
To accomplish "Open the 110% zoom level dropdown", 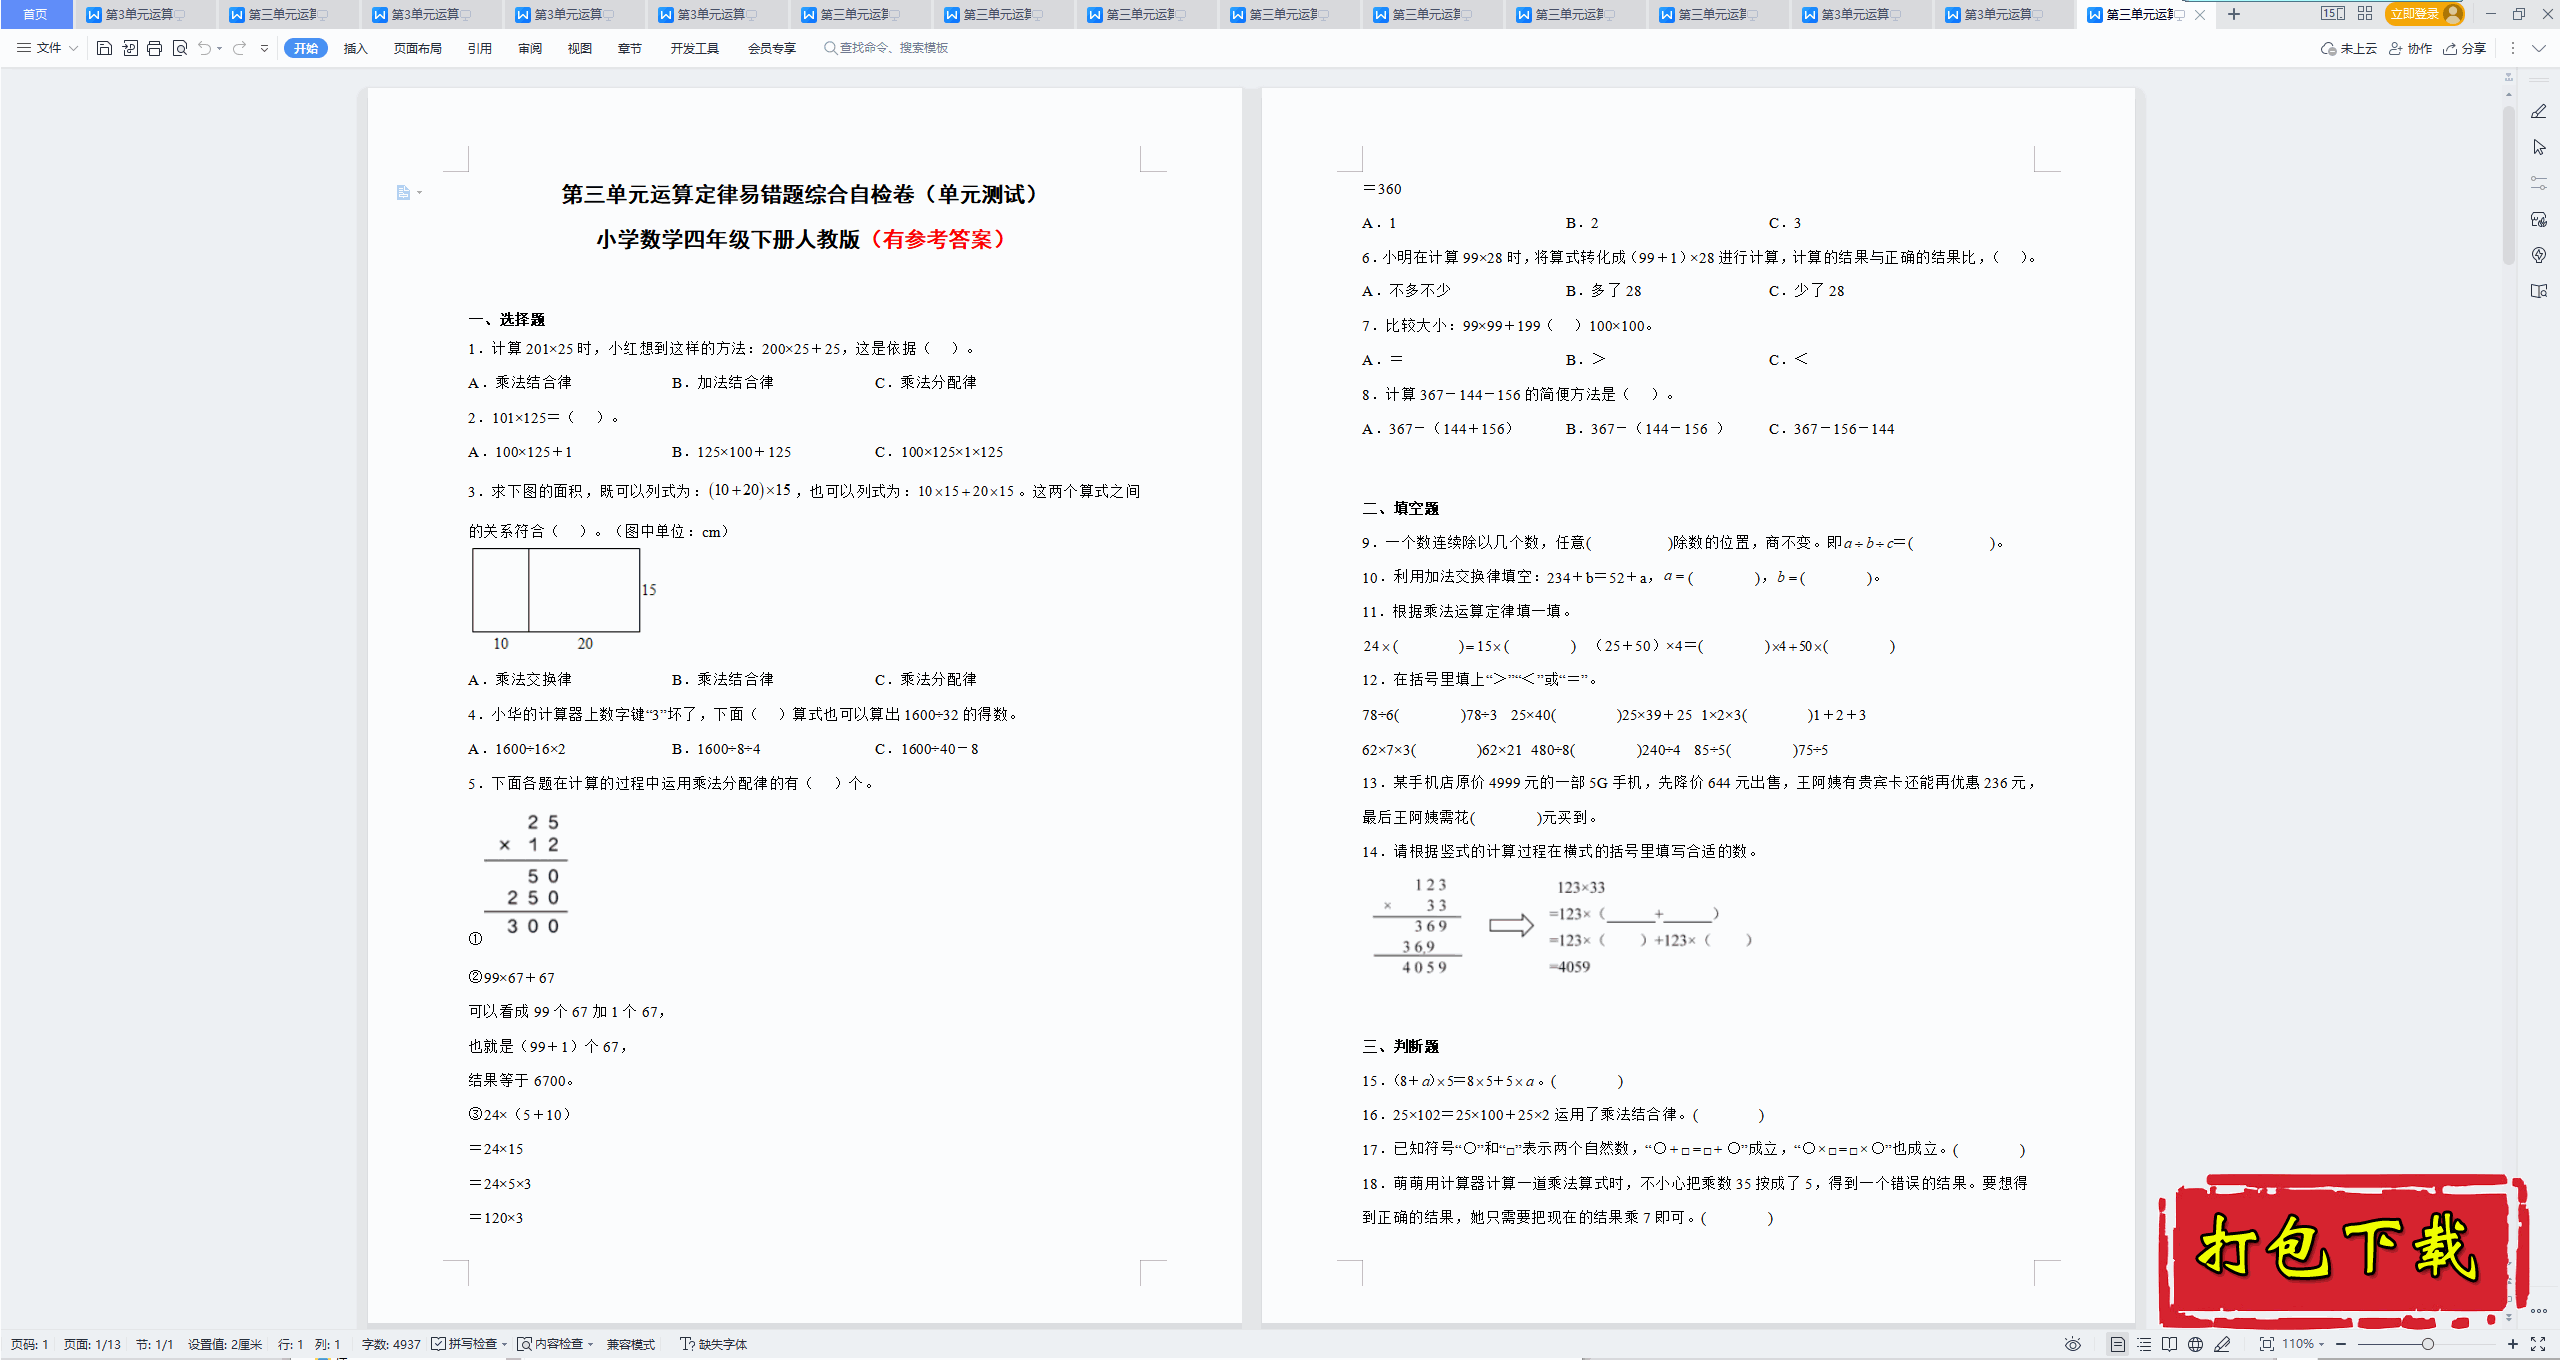I will coord(2303,1344).
